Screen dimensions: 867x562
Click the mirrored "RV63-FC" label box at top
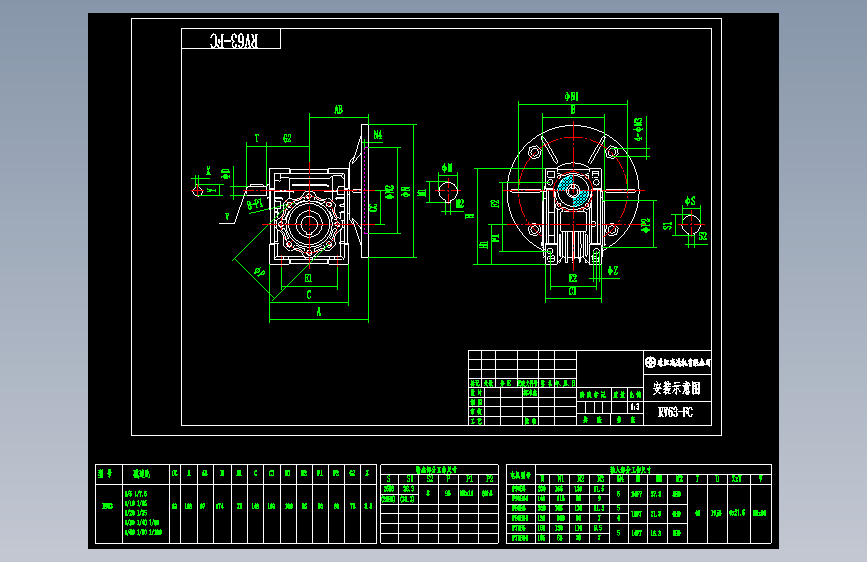point(231,39)
